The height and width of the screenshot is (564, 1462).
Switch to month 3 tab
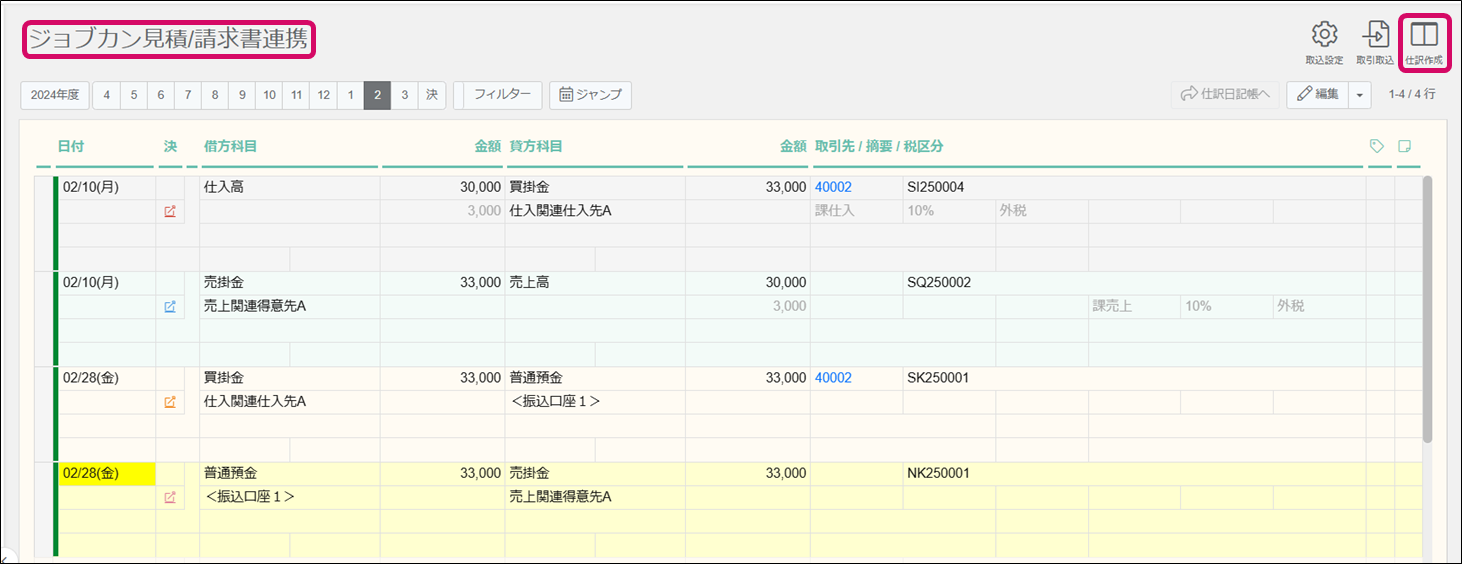click(404, 95)
